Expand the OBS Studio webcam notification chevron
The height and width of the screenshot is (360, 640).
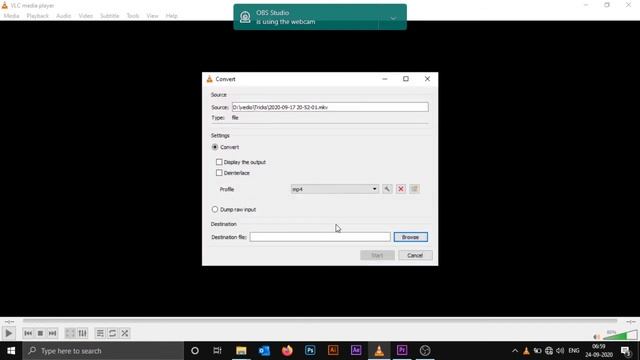[x=393, y=18]
